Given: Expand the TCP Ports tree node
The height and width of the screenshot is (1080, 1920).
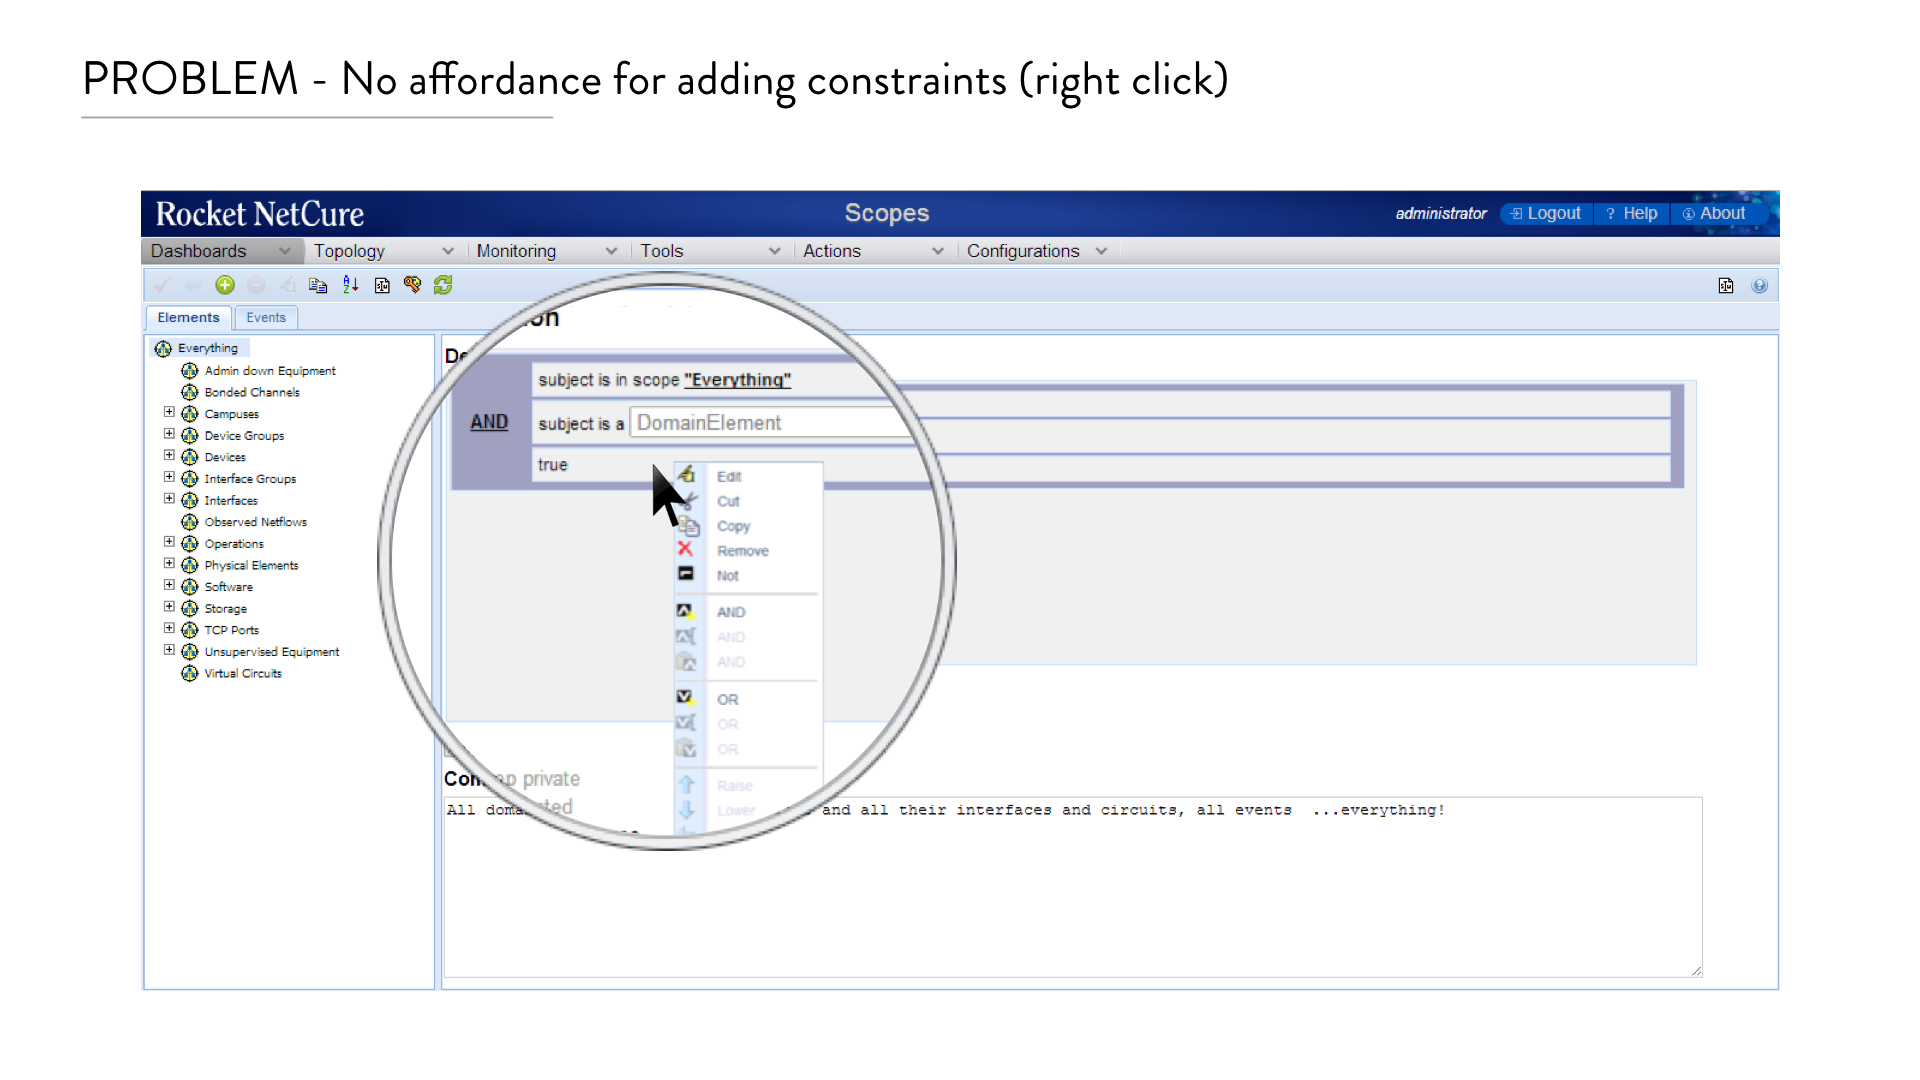Looking at the screenshot, I should pyautogui.click(x=169, y=629).
